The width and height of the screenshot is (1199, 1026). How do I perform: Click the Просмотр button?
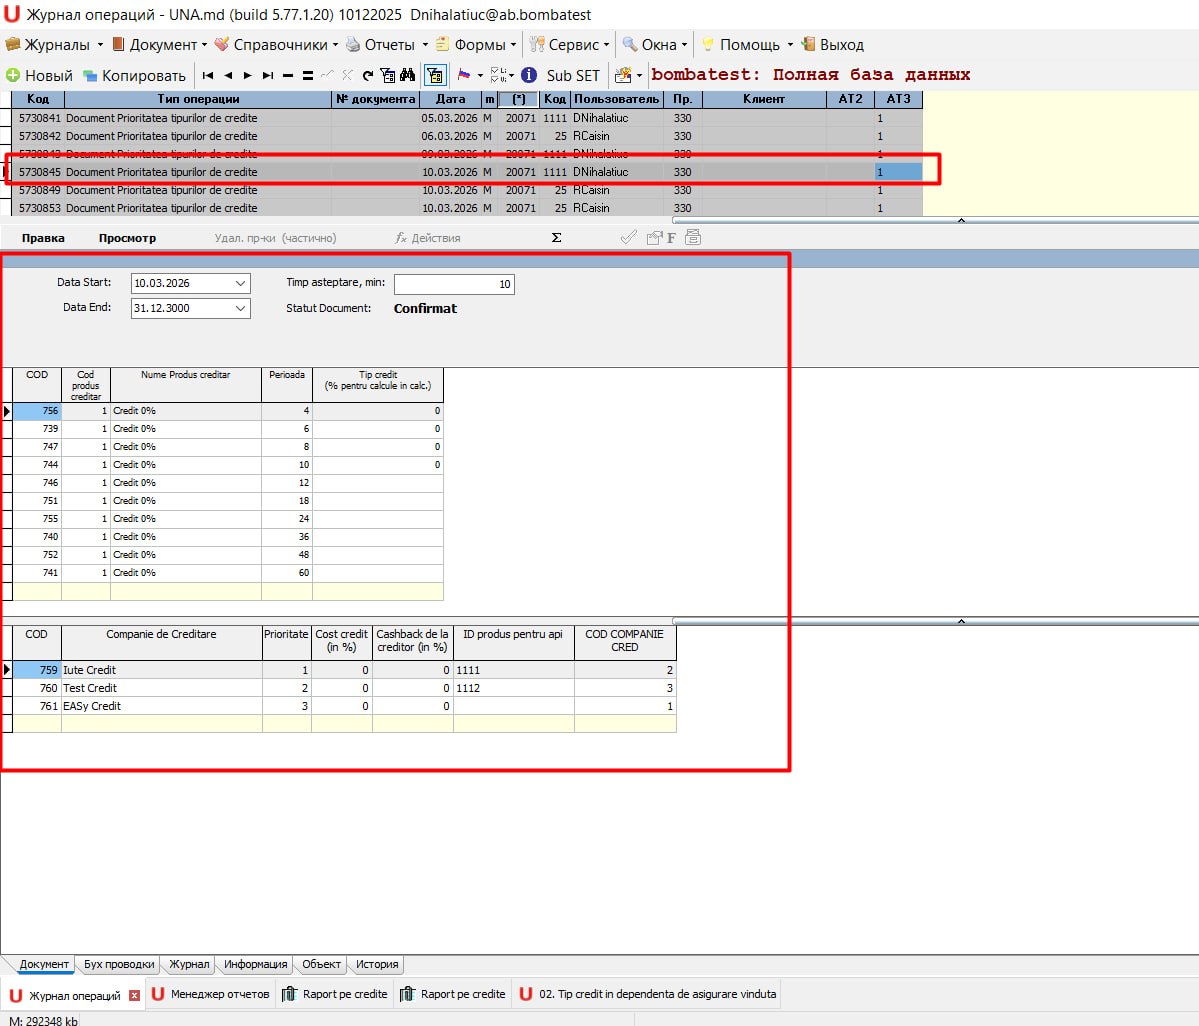[127, 238]
